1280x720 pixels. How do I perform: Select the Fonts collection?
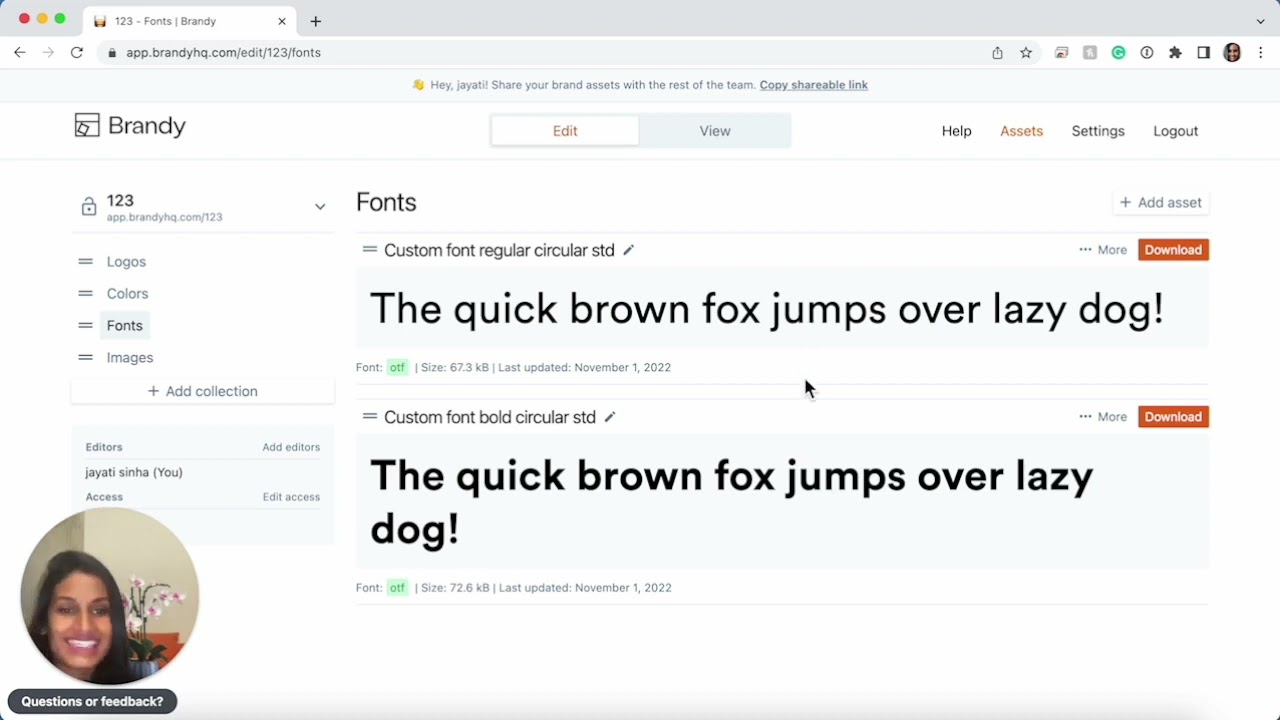click(x=125, y=326)
